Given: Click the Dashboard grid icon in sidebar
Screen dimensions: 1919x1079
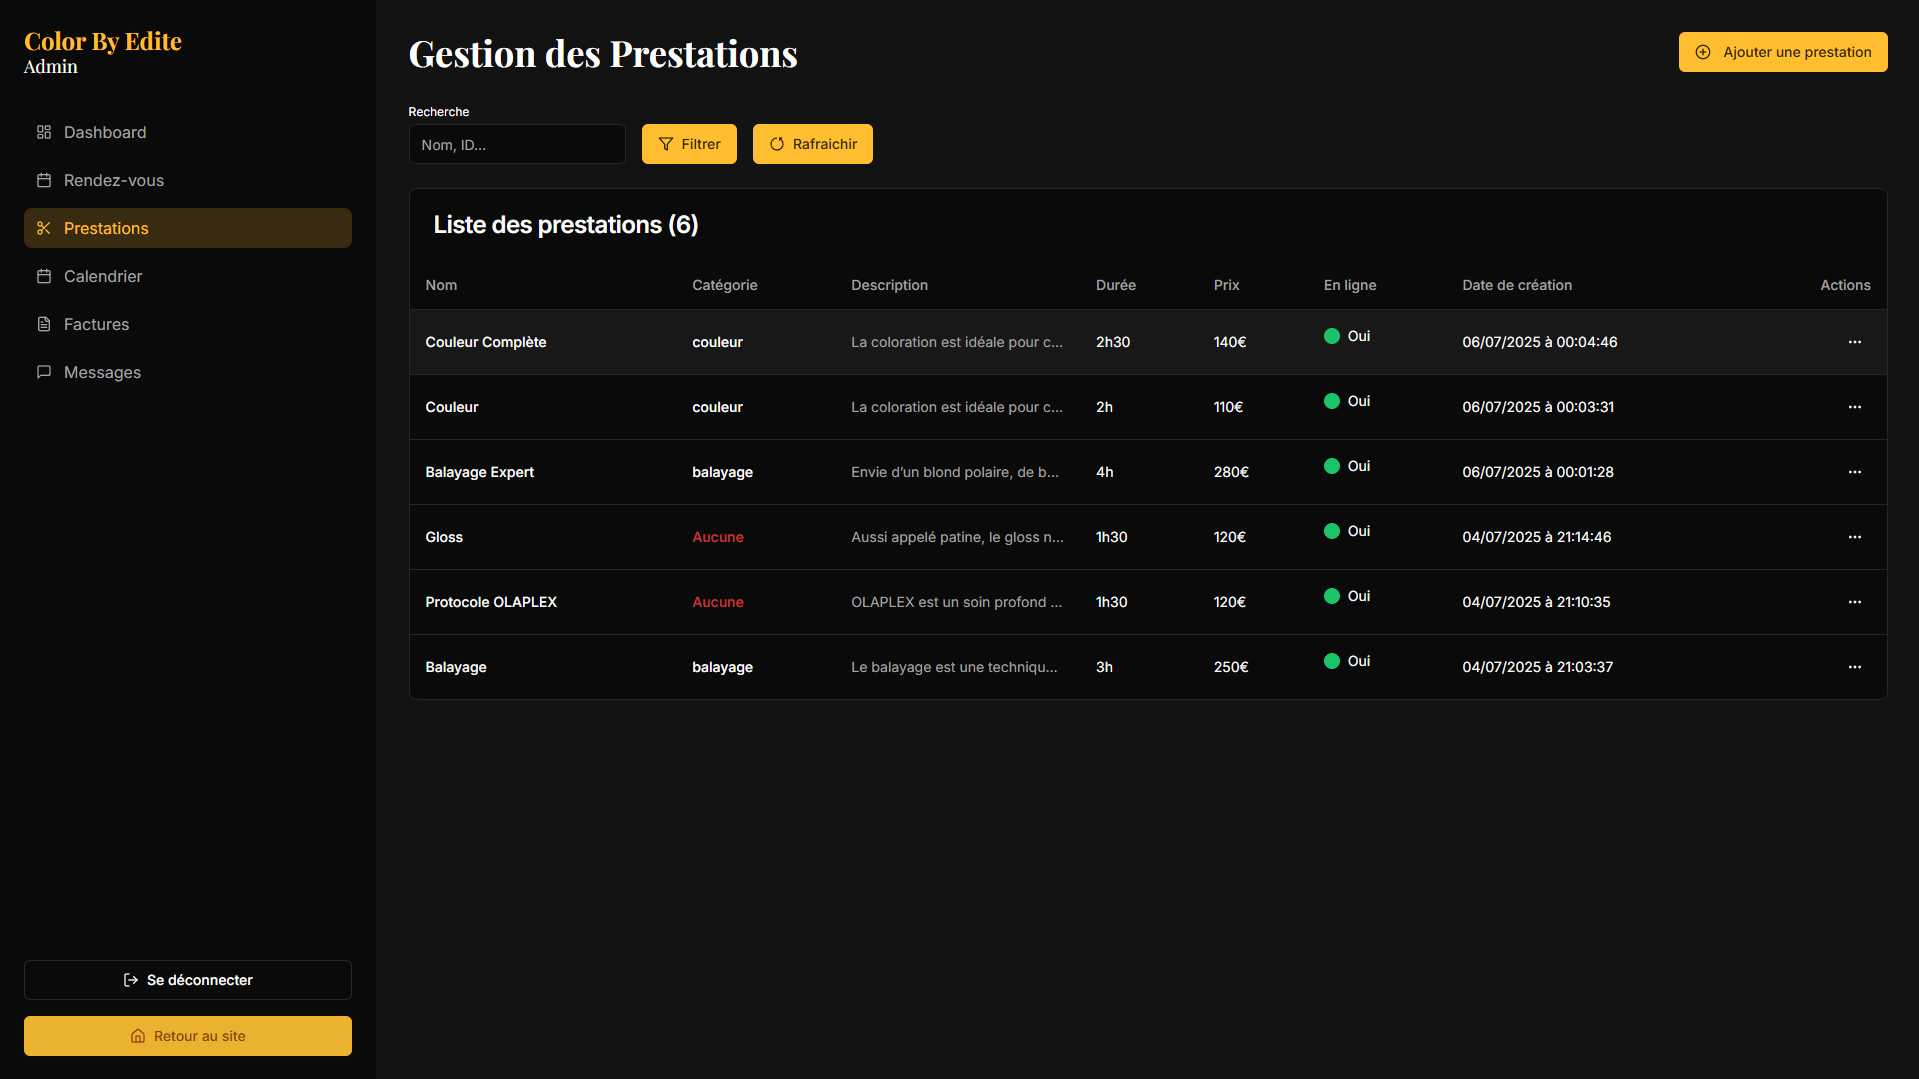Looking at the screenshot, I should tap(44, 132).
